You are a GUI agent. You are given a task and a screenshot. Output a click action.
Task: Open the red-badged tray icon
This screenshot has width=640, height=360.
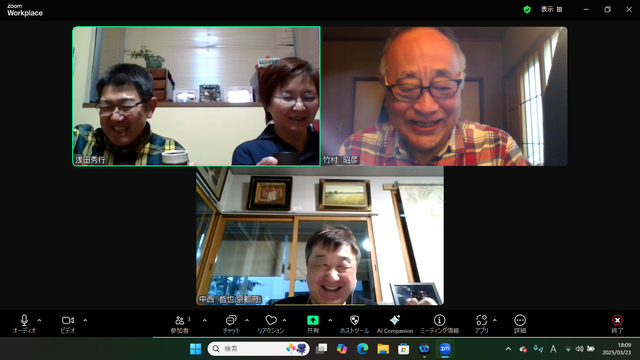coord(523,349)
